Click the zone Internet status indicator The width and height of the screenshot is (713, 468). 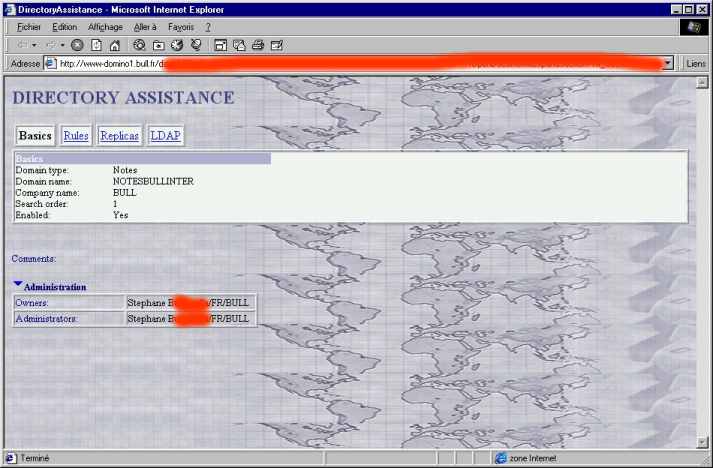point(526,458)
